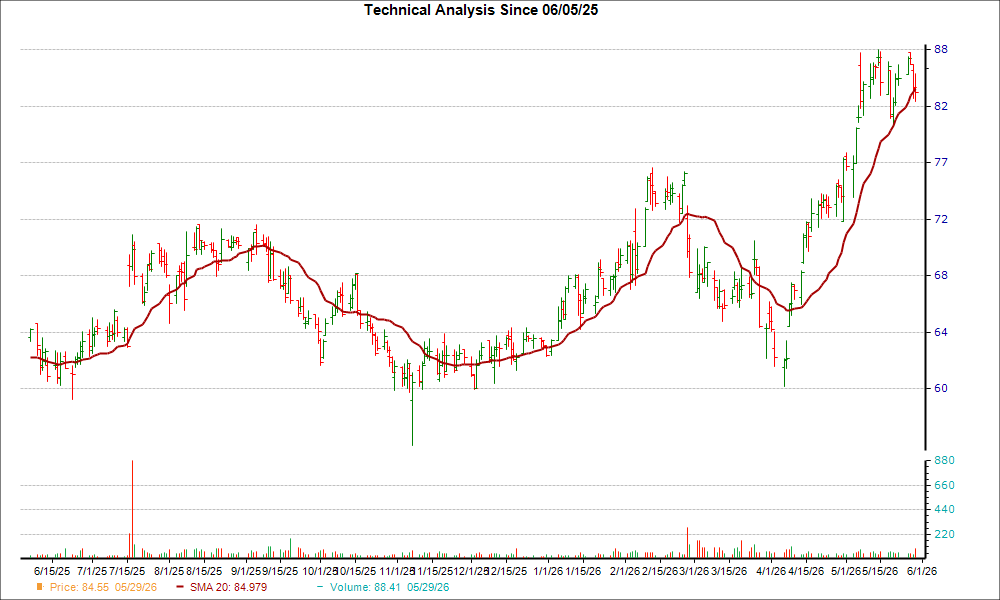Click the 7/15/25 date label
This screenshot has width=1000, height=600.
pos(127,571)
